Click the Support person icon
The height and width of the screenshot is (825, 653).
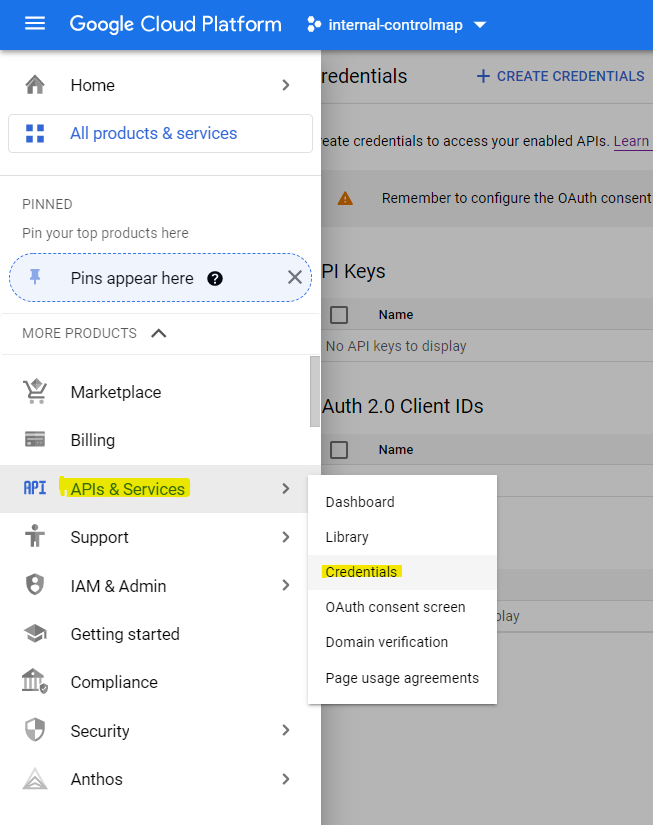[x=35, y=537]
